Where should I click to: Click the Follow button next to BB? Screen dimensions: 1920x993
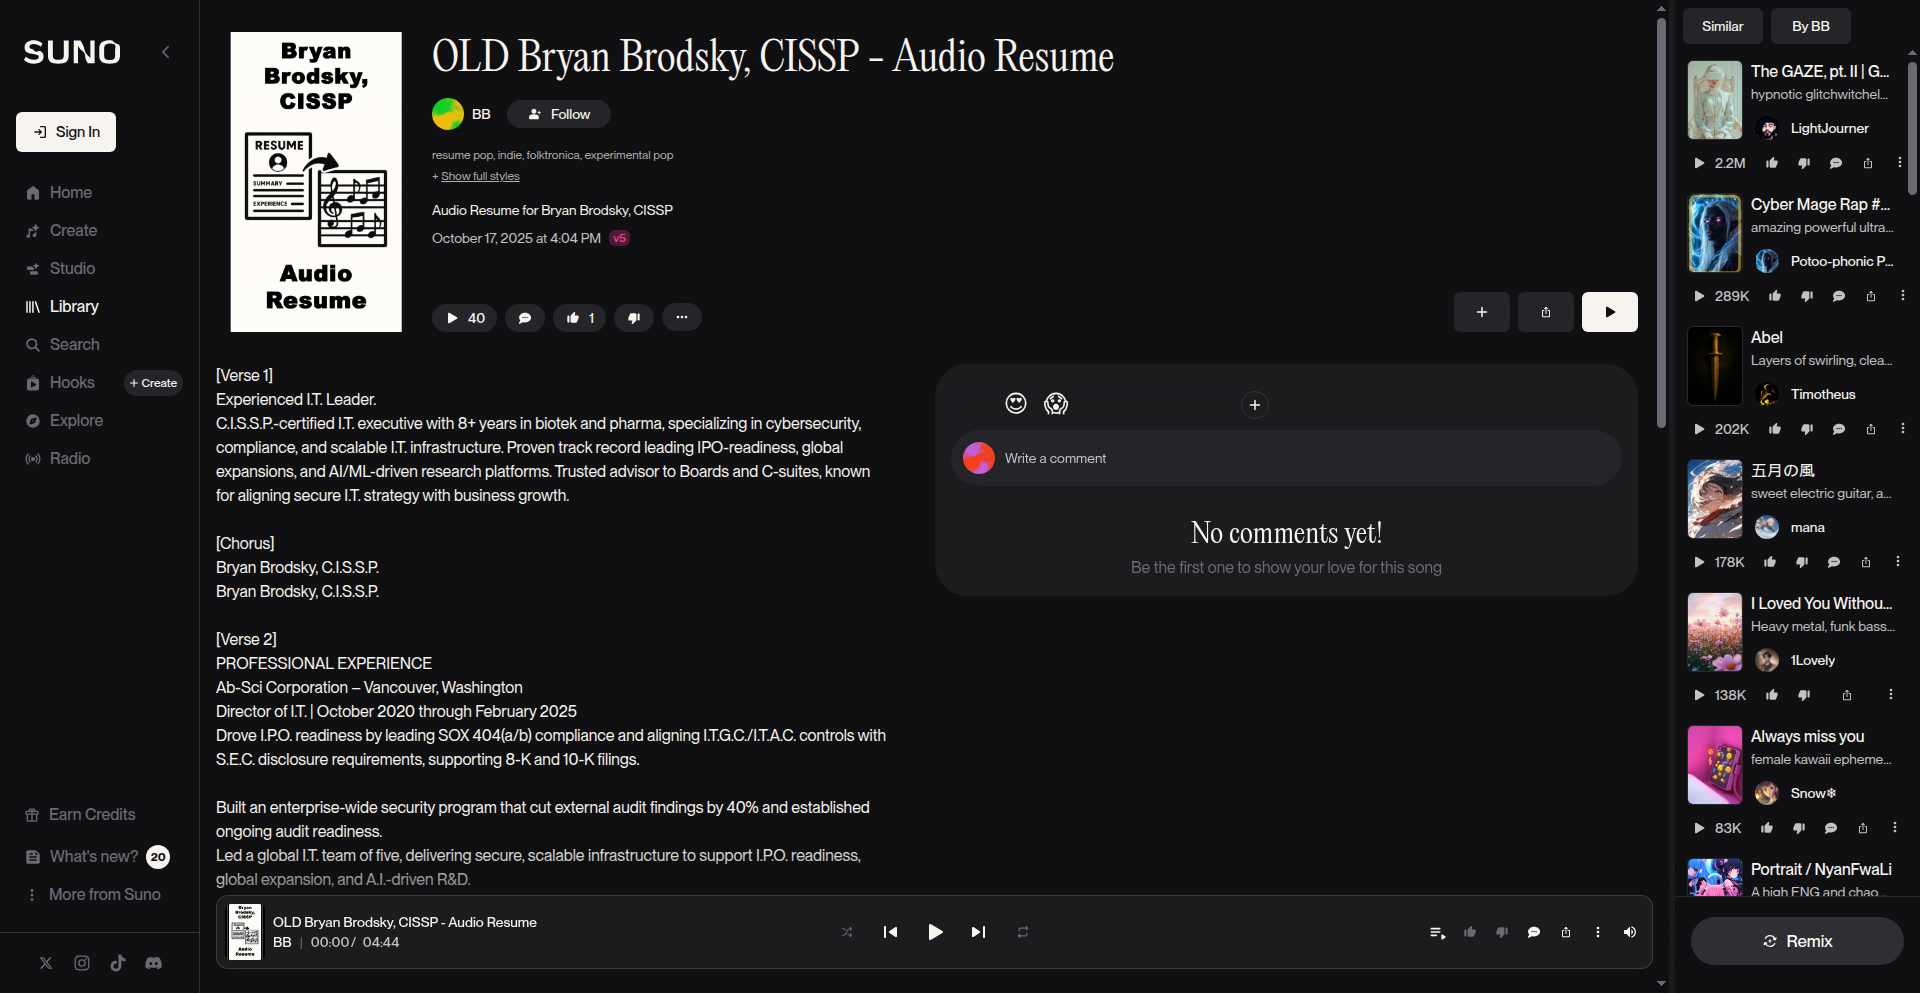point(559,114)
